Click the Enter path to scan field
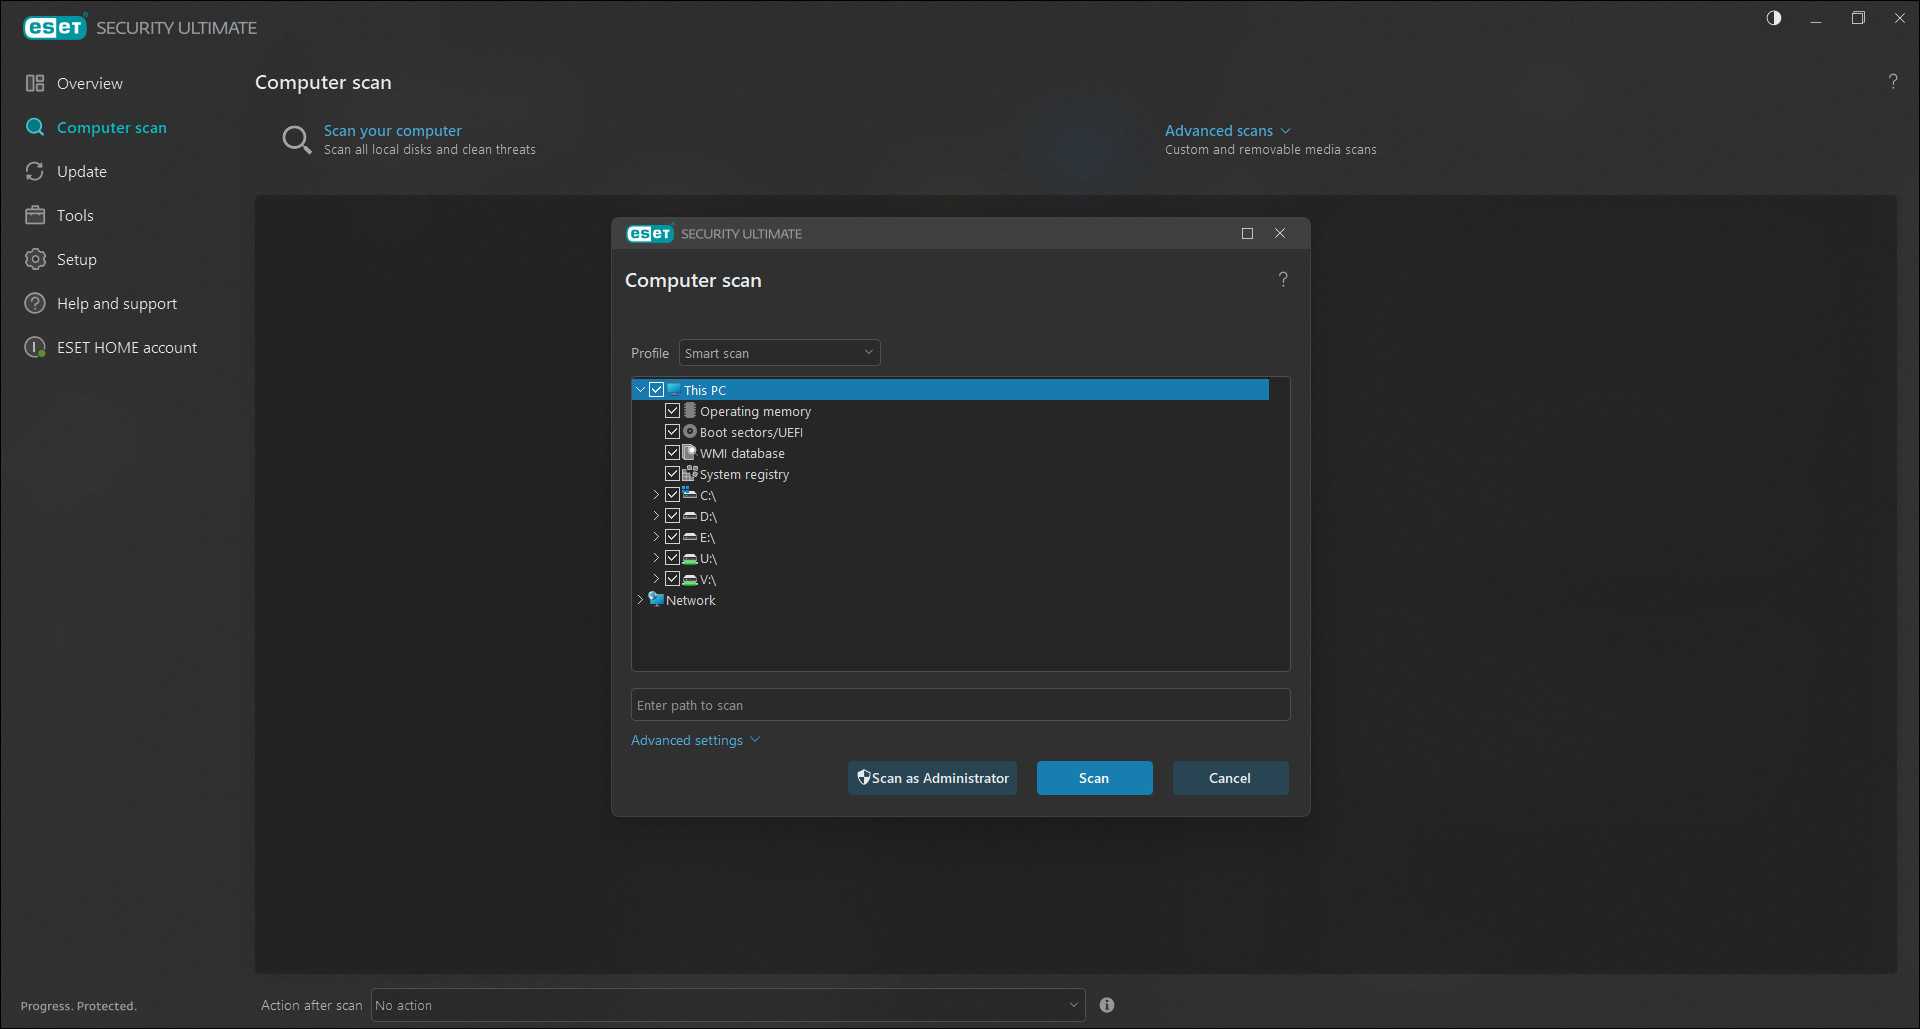The width and height of the screenshot is (1920, 1029). [960, 705]
